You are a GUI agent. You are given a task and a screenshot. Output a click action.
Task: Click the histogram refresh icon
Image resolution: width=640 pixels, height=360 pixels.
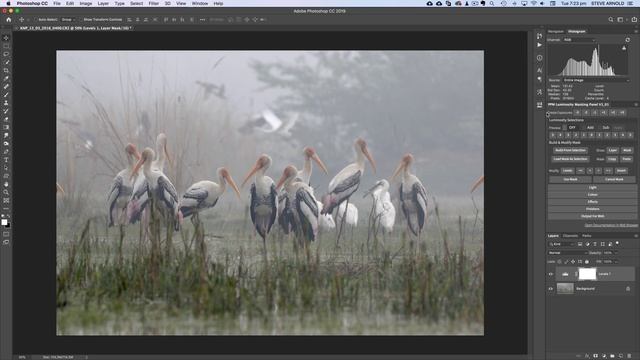coord(627,40)
